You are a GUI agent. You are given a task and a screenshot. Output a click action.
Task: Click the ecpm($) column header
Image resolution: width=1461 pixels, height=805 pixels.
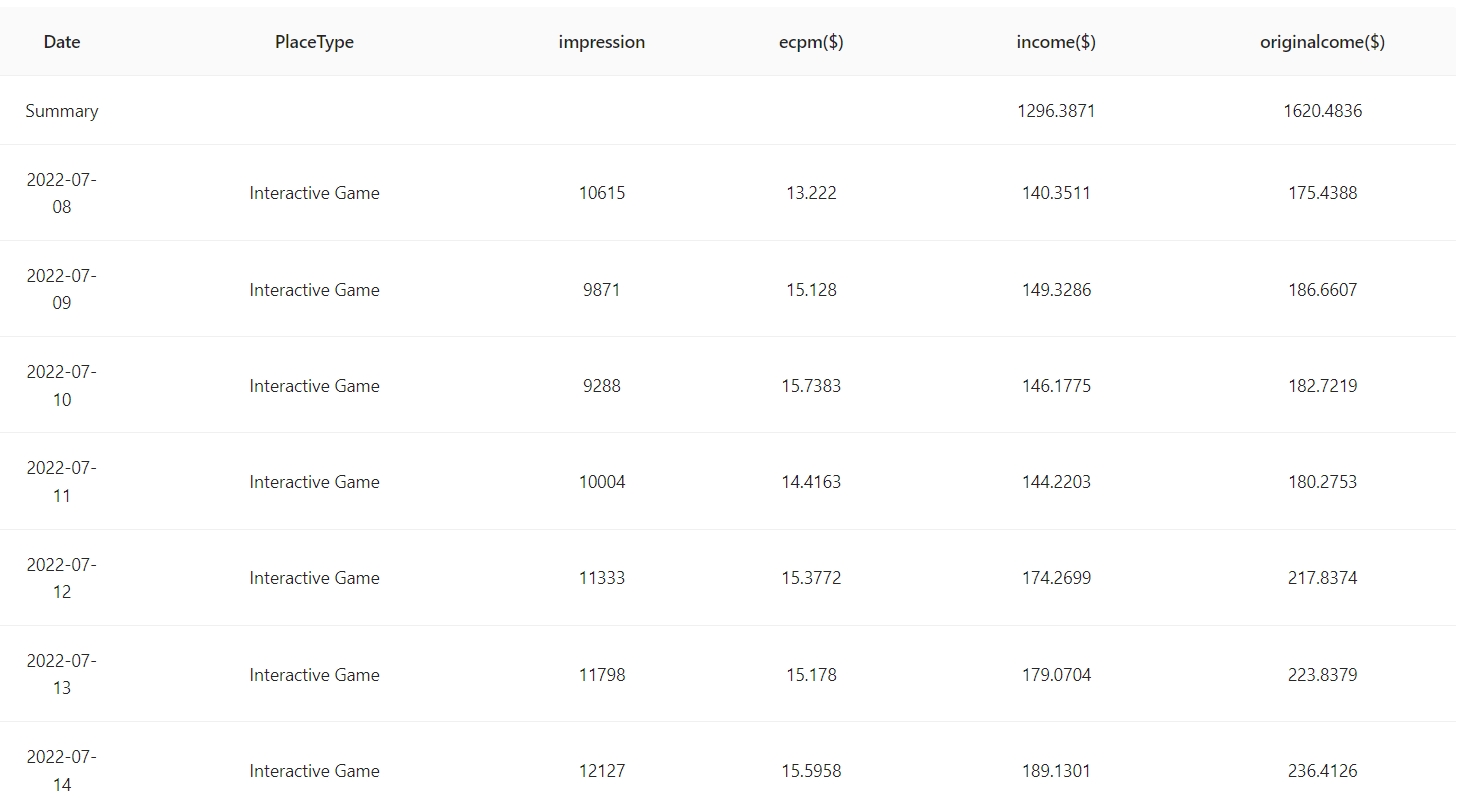[811, 42]
